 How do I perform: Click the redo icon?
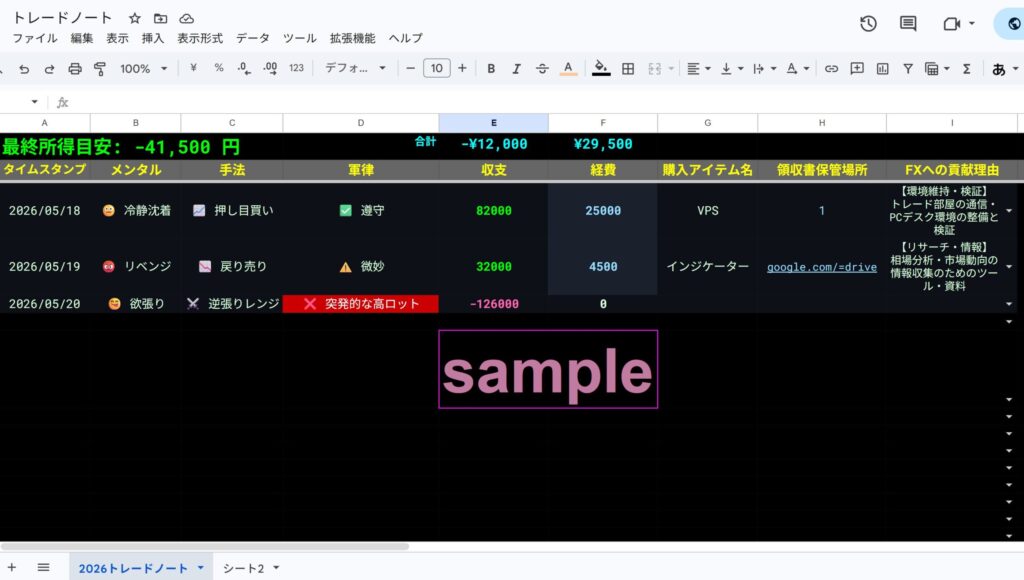pos(49,69)
